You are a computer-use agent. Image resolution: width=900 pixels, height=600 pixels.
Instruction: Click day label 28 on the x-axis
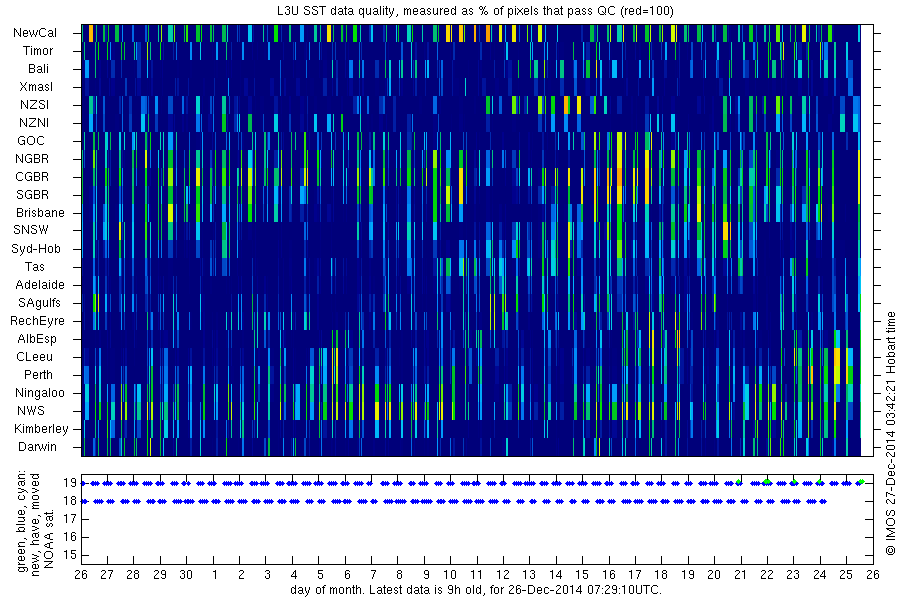pos(133,575)
